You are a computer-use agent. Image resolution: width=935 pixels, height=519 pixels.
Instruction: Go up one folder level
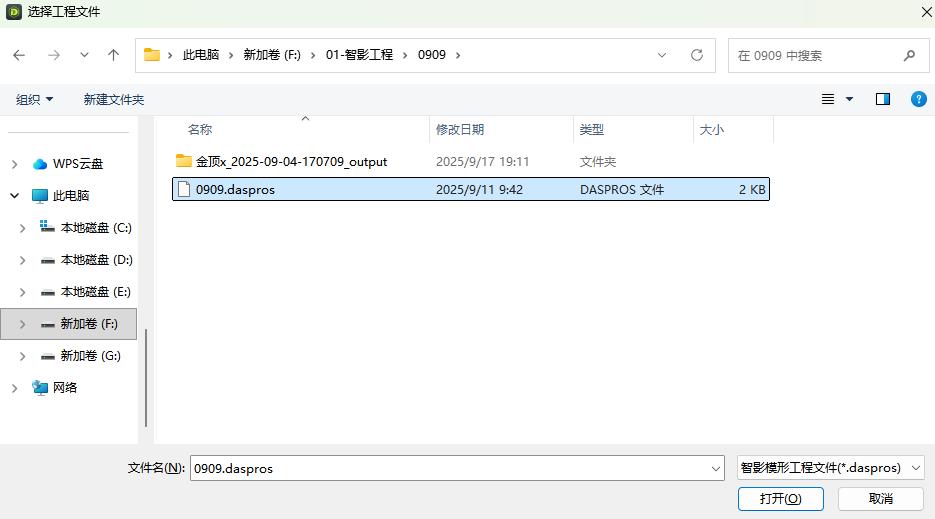coord(113,55)
